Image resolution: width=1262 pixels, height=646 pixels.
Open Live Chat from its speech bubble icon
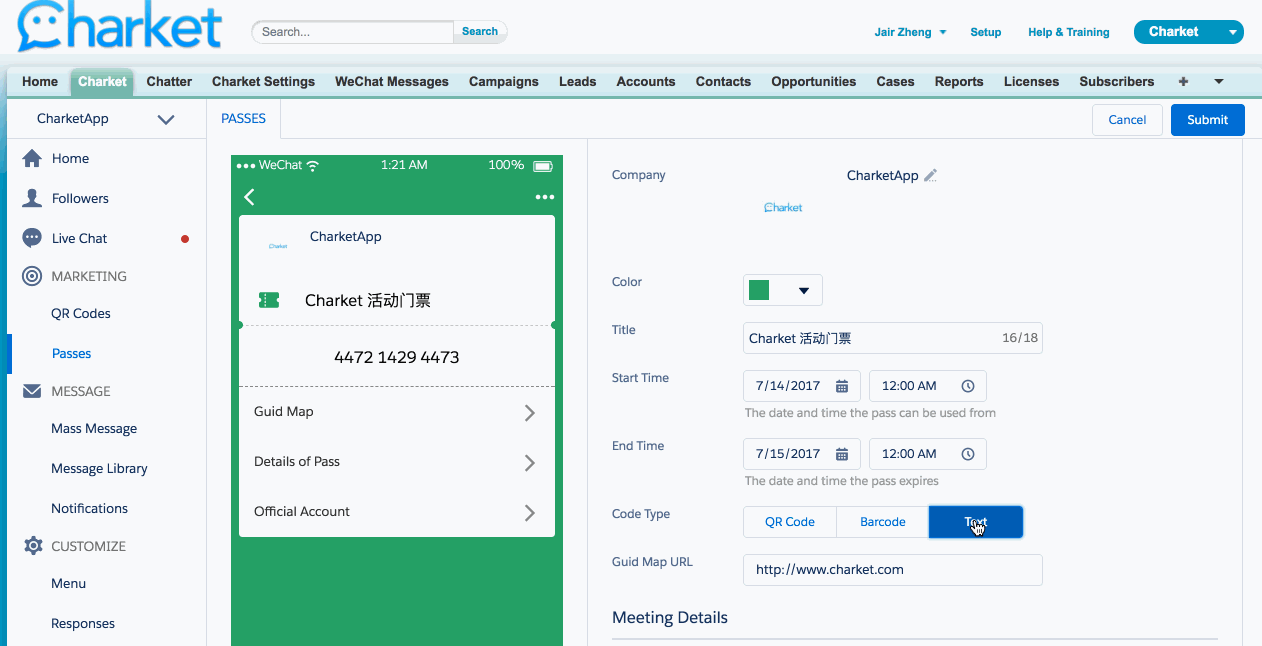tap(32, 238)
